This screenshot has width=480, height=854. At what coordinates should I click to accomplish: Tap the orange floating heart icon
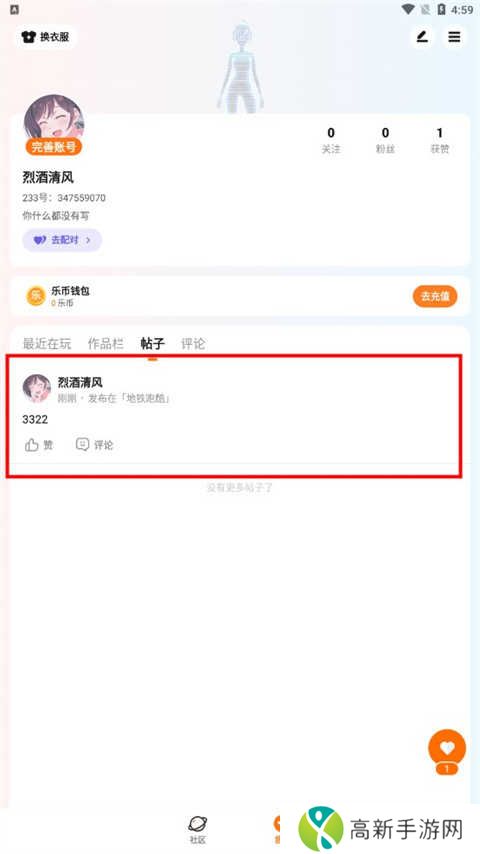click(447, 748)
